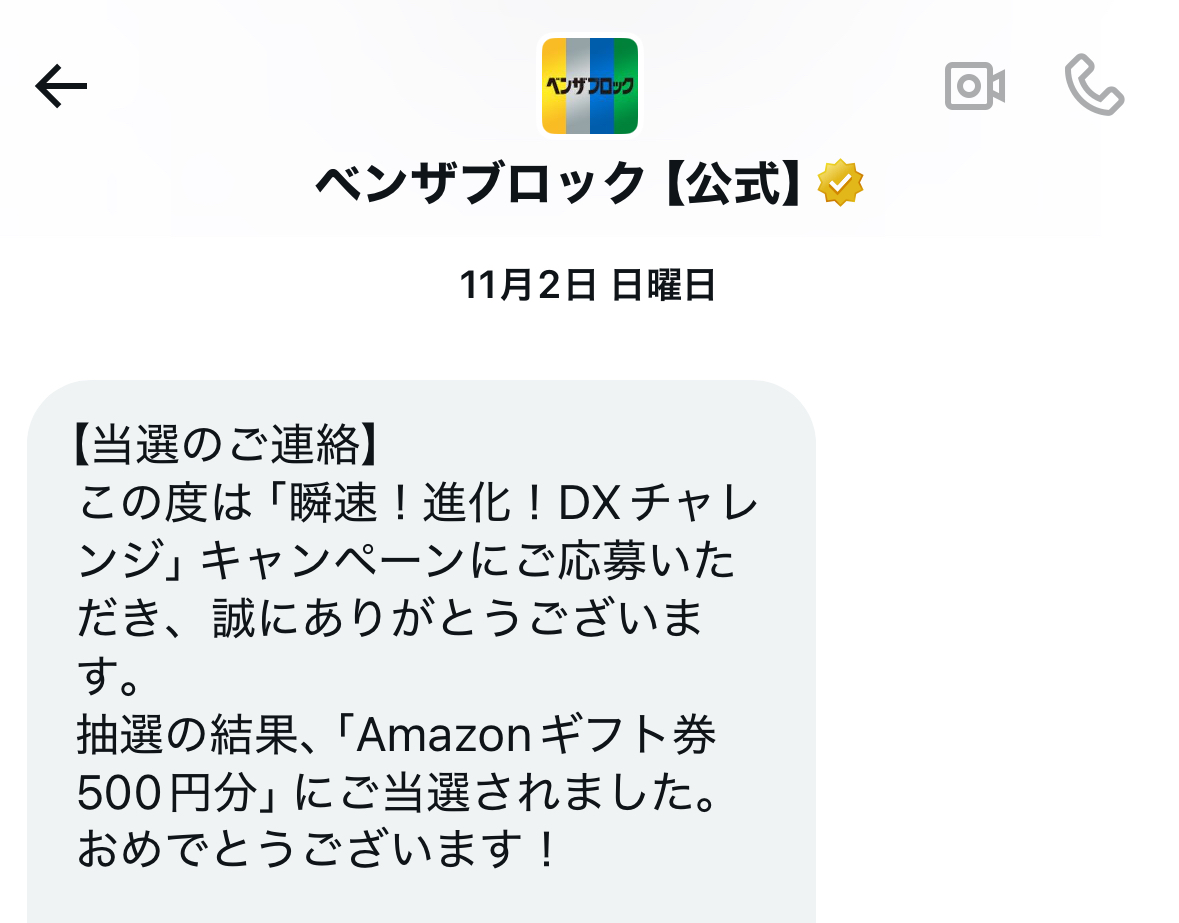Open the ベンザブロック【公式】 account name
This screenshot has height=923, width=1179.
[556, 183]
